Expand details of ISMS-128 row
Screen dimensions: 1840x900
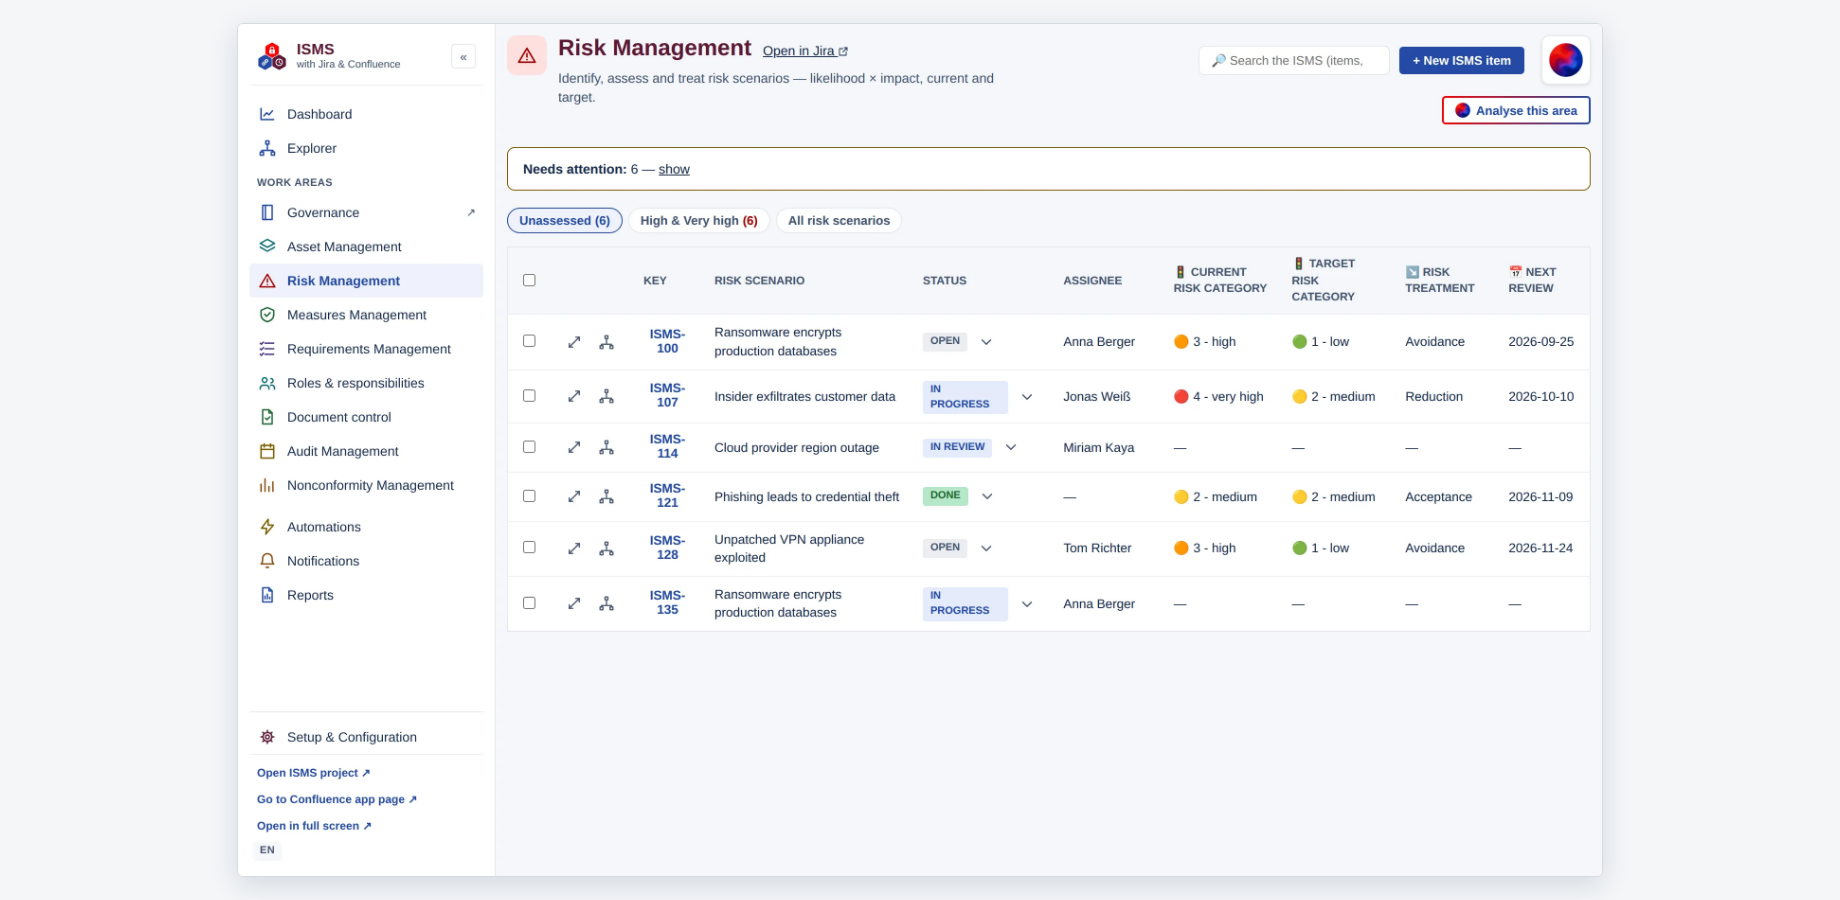point(574,548)
